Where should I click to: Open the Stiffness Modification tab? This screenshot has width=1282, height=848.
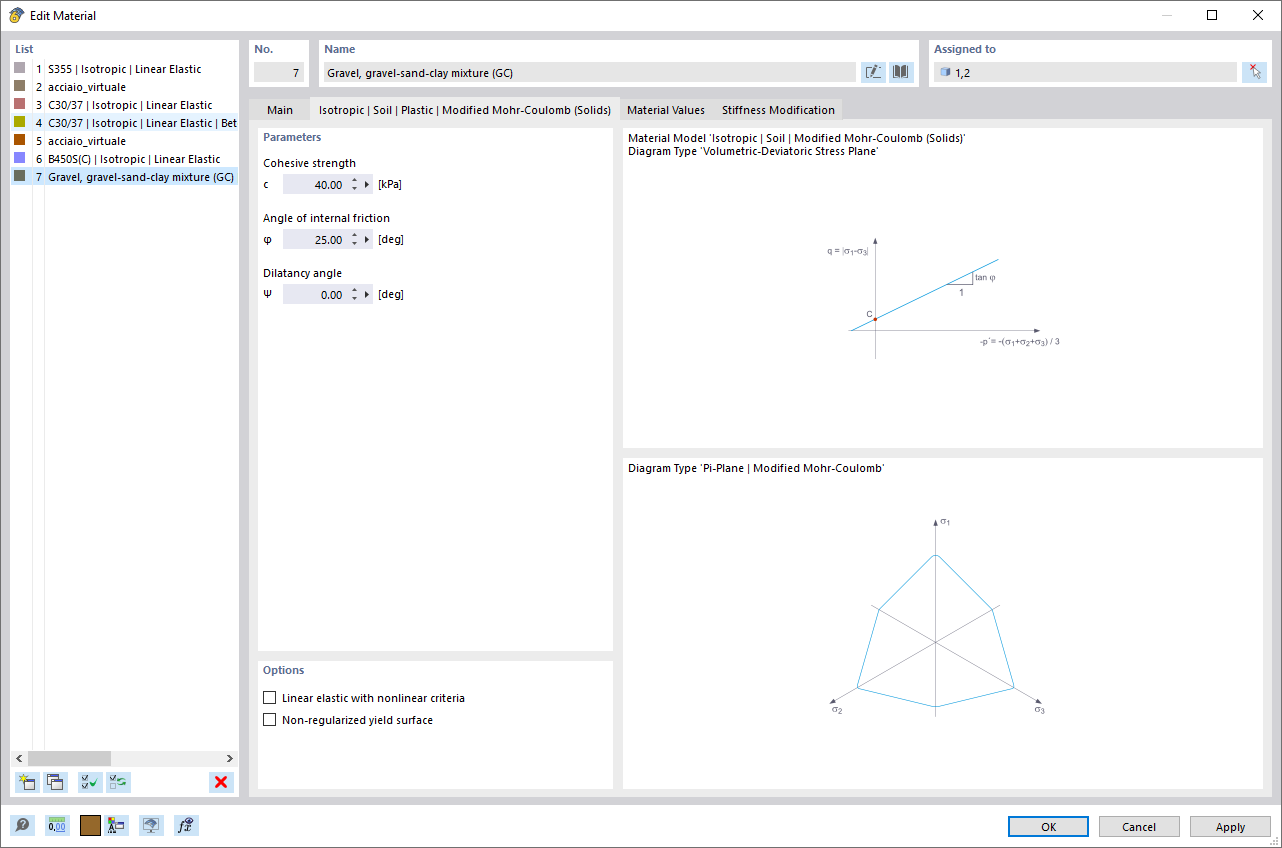pos(778,110)
